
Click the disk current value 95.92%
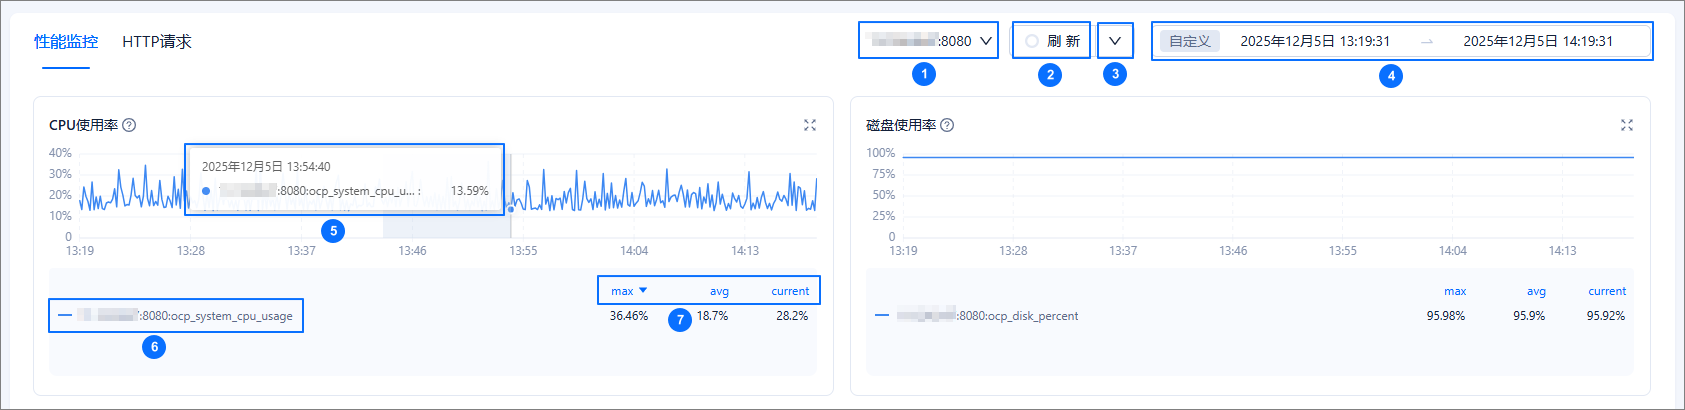click(1606, 316)
